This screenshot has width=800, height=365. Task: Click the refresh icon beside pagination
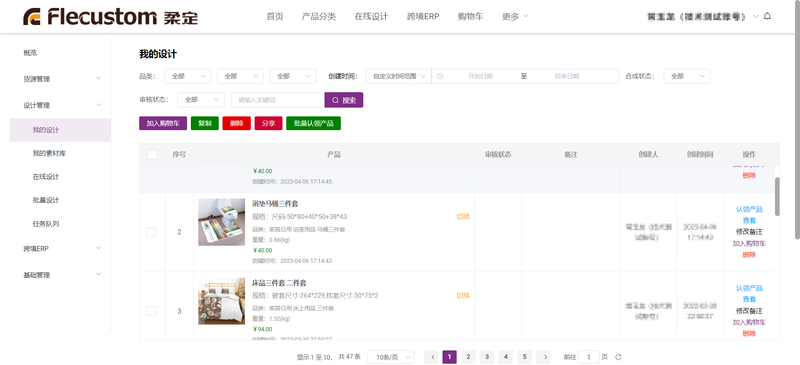[618, 357]
